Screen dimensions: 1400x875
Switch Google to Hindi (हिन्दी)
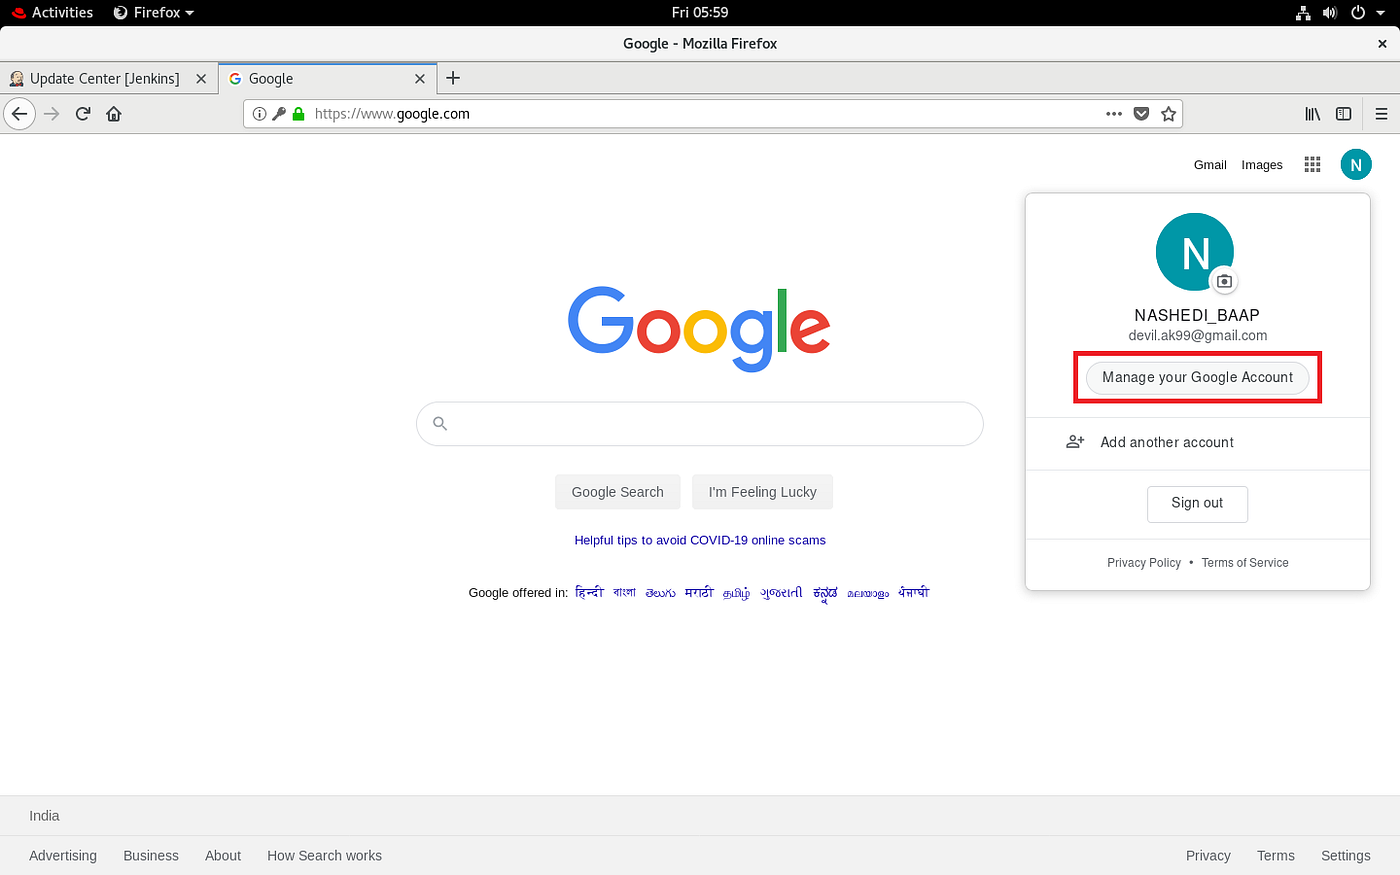tap(589, 592)
